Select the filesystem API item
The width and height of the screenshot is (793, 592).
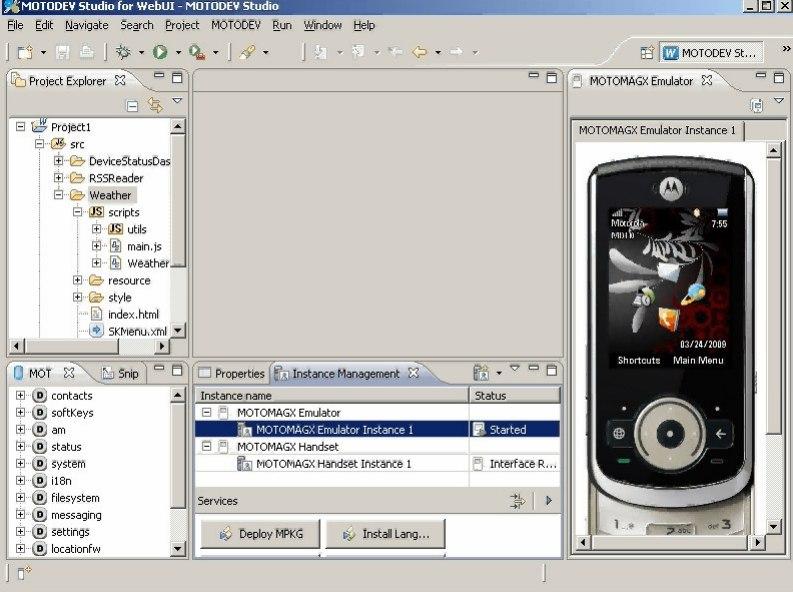pos(75,498)
